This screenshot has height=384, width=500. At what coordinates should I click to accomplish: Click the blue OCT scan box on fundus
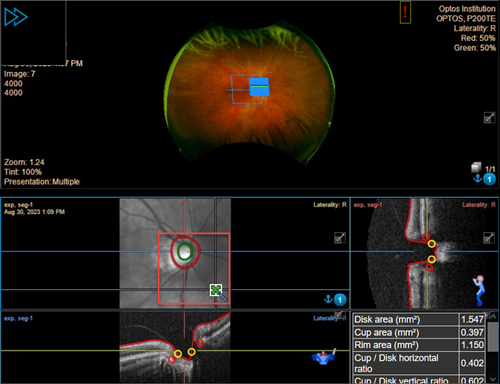(x=259, y=87)
